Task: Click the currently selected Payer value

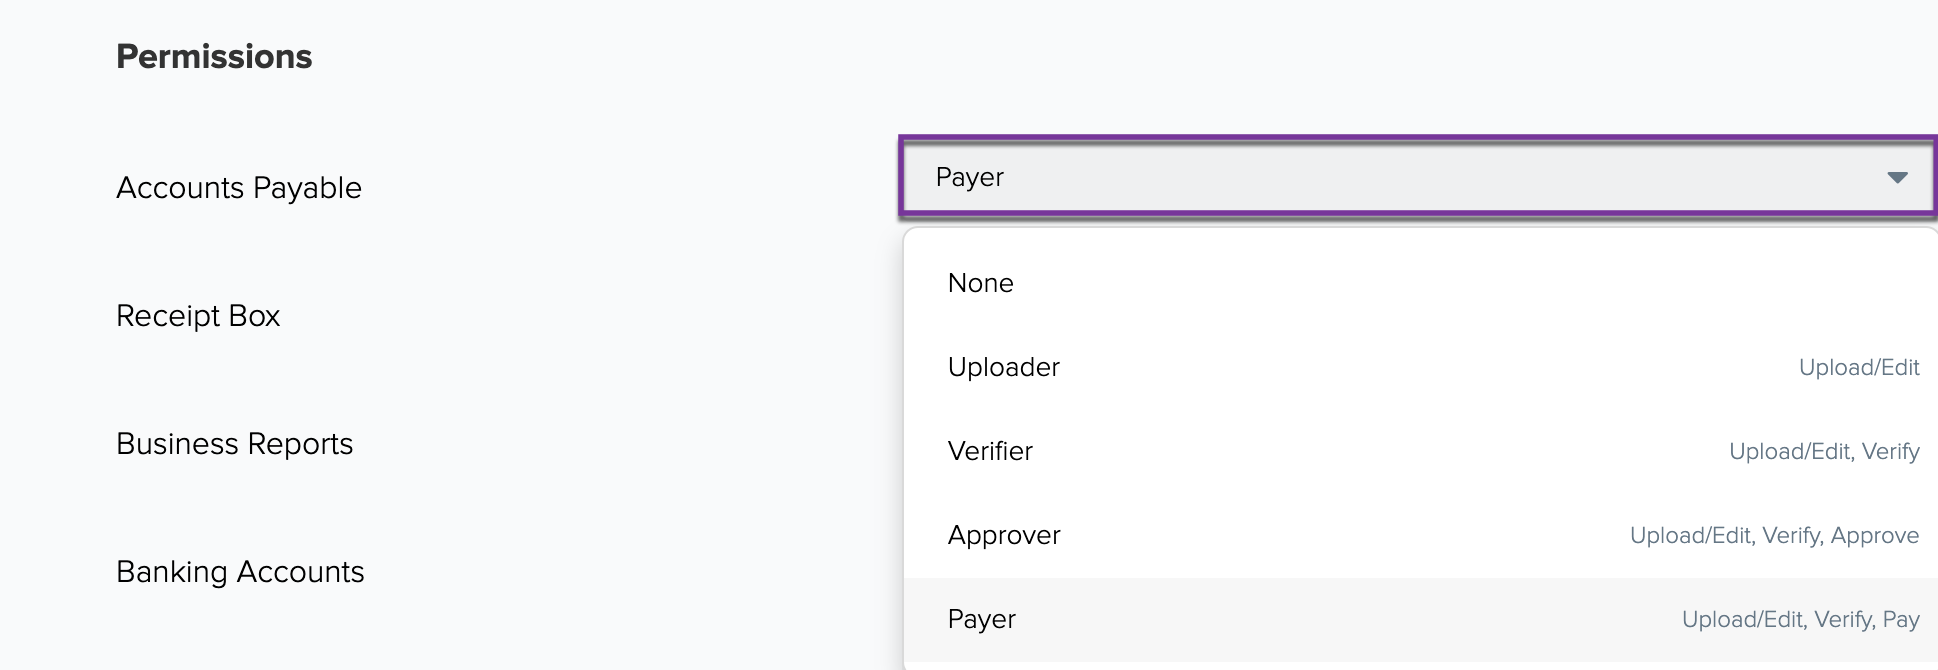Action: pos(968,178)
